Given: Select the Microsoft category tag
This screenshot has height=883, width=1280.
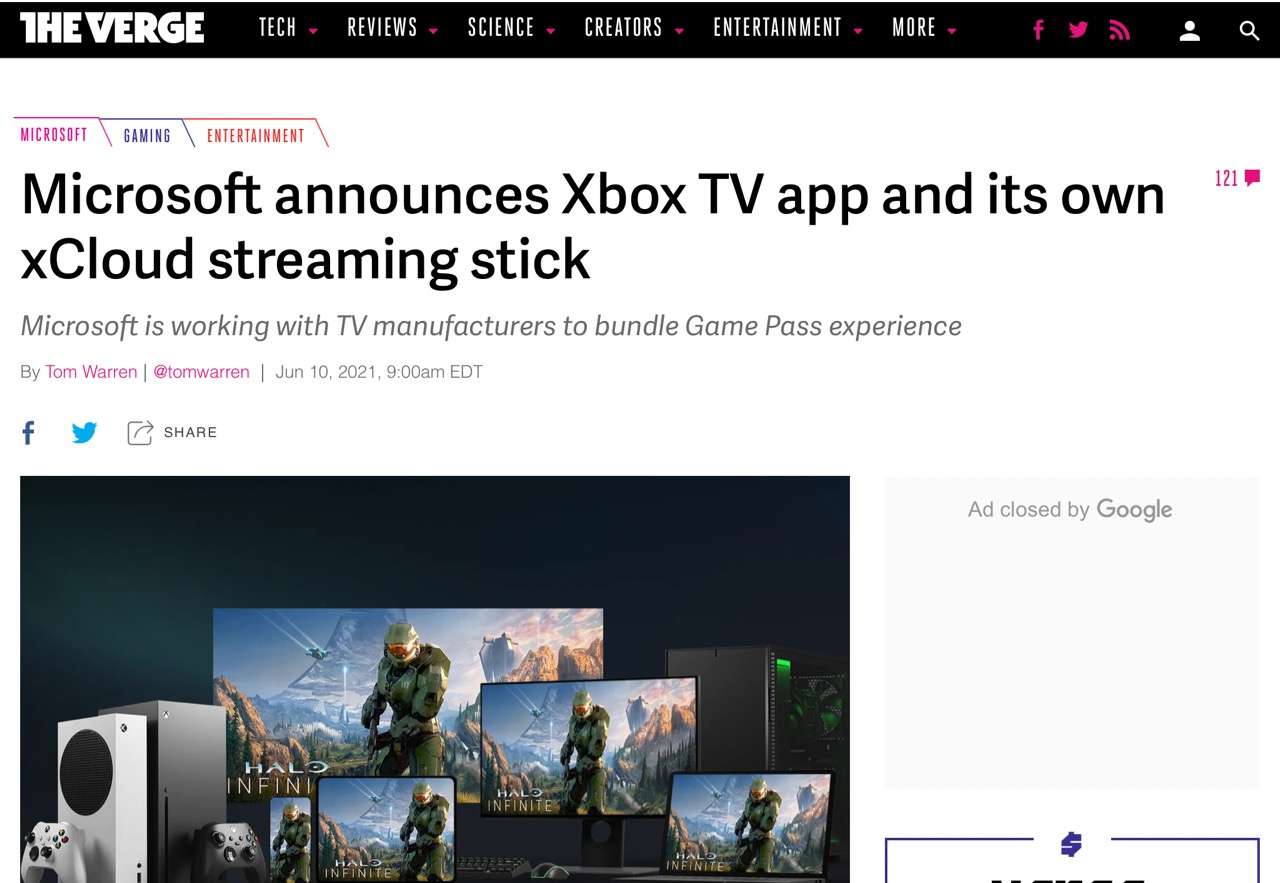Looking at the screenshot, I should (54, 134).
